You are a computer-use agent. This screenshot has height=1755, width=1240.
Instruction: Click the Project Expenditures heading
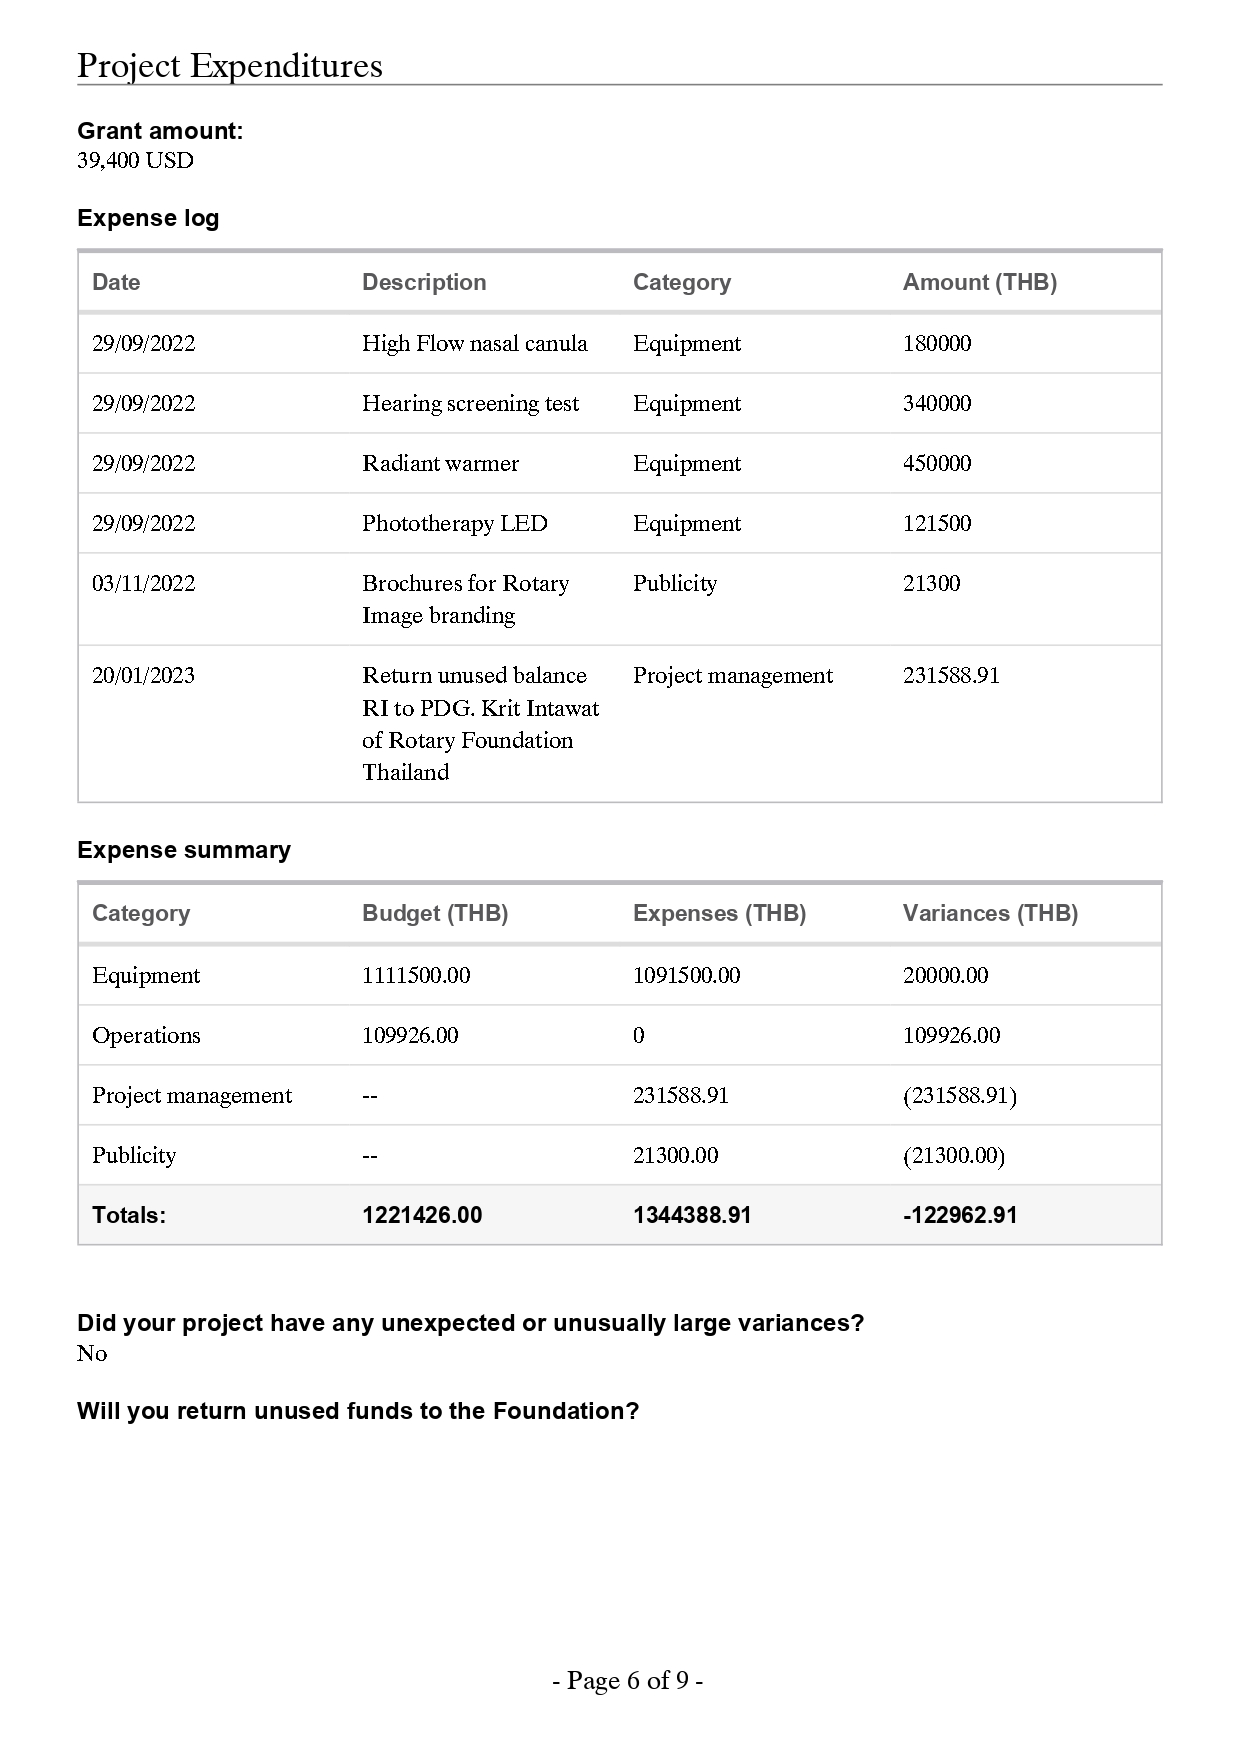pos(230,66)
